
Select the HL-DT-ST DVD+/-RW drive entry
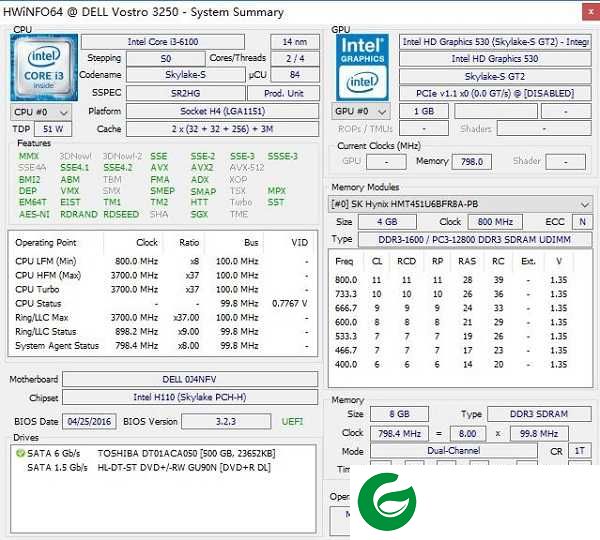(149, 468)
